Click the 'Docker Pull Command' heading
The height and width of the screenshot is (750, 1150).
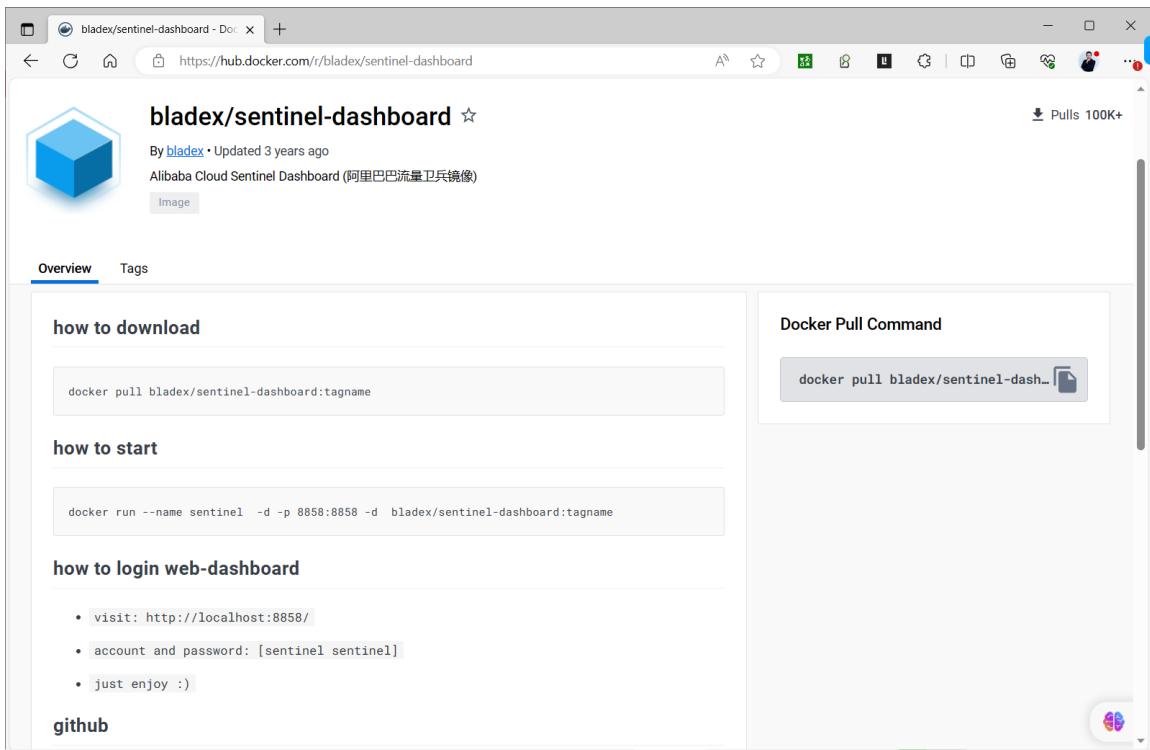coord(860,324)
